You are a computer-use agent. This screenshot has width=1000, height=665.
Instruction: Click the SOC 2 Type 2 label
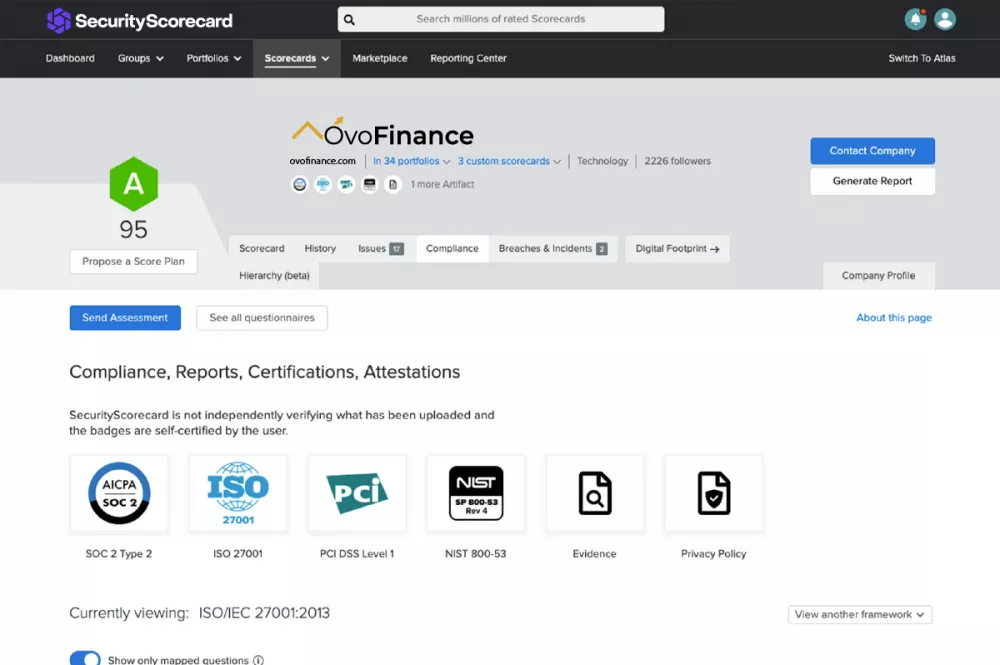pos(119,554)
